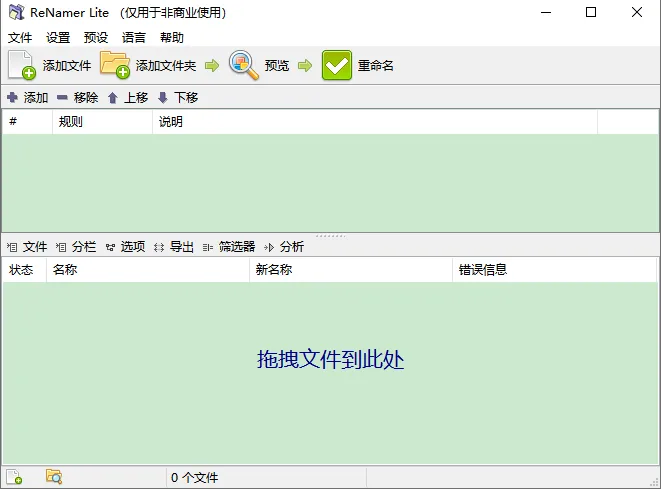
Task: Click the 添加文件 toolbar label
Action: [x=67, y=65]
